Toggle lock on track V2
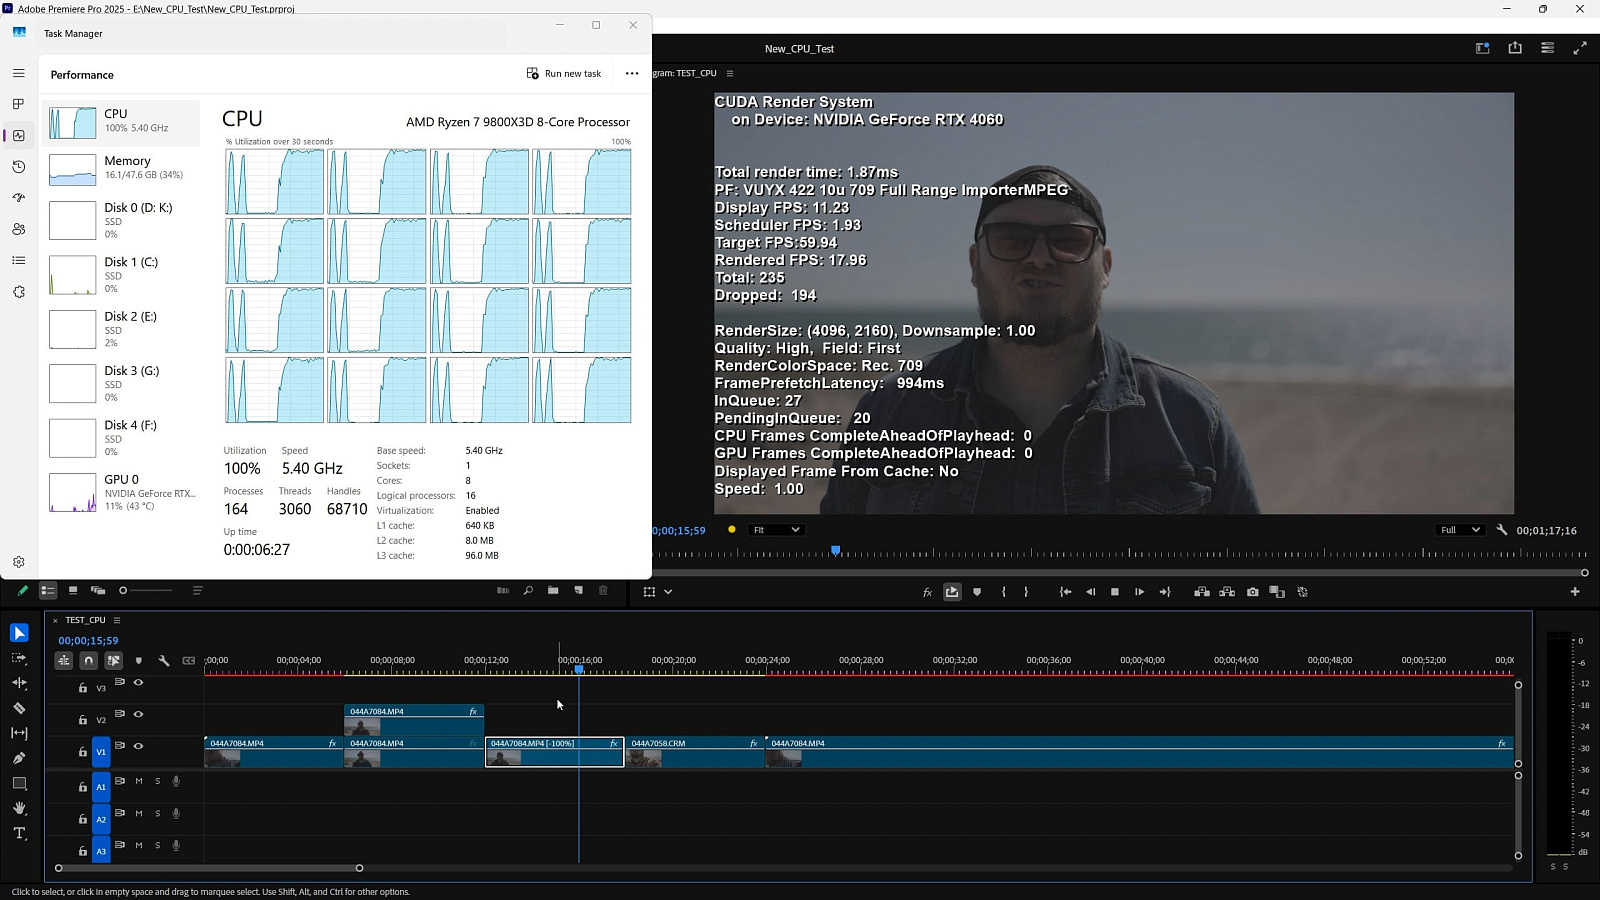Image resolution: width=1600 pixels, height=900 pixels. click(83, 719)
